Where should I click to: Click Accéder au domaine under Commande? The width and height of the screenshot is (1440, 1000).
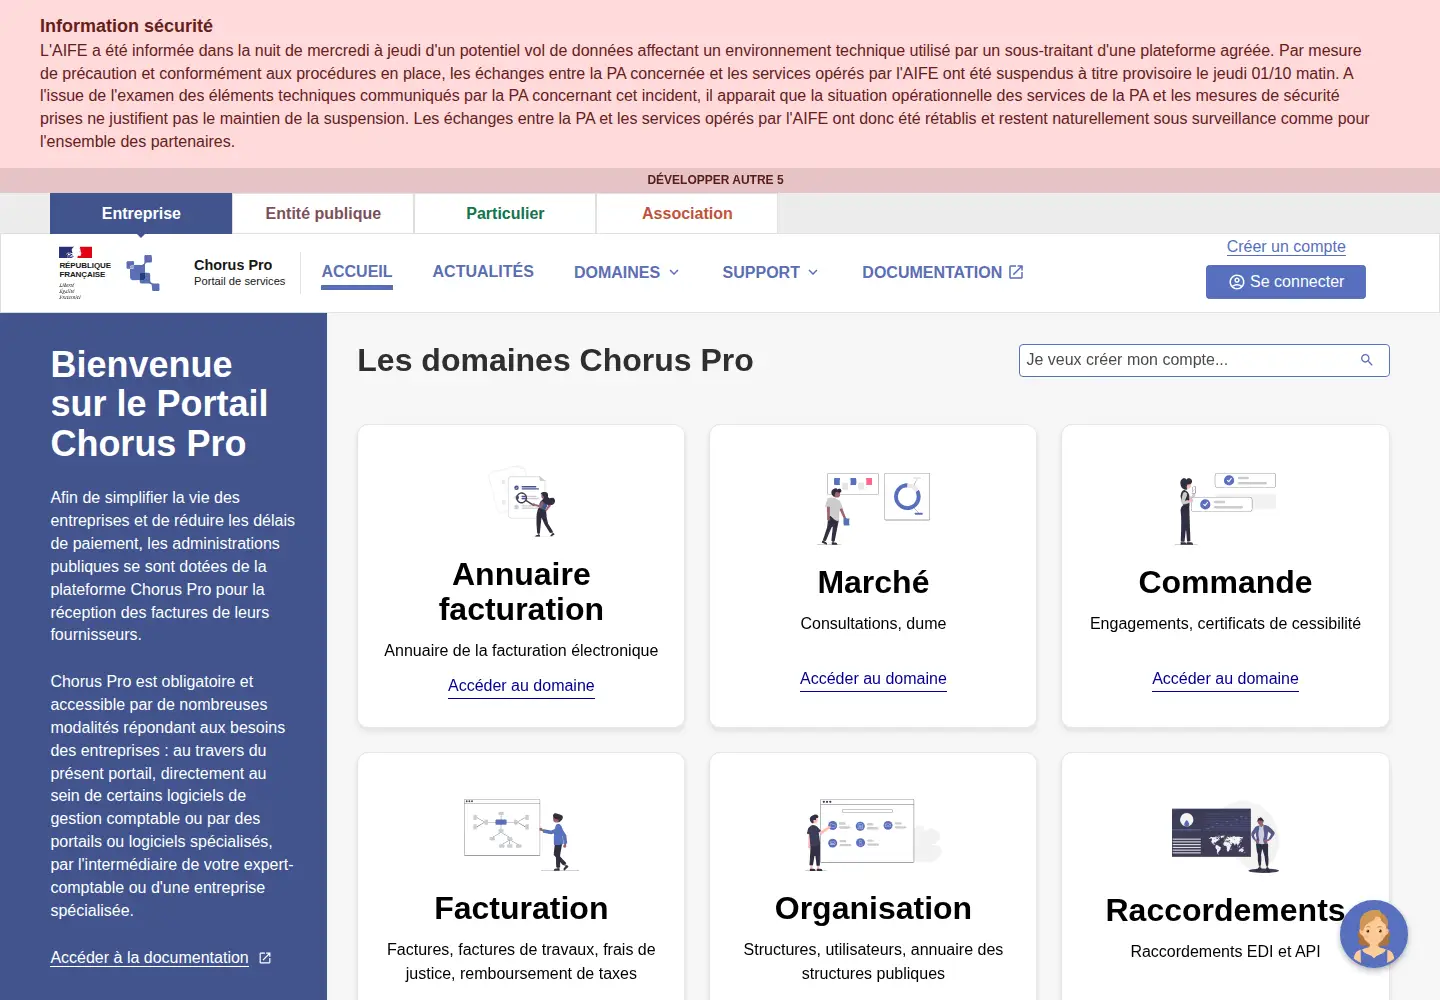point(1225,679)
